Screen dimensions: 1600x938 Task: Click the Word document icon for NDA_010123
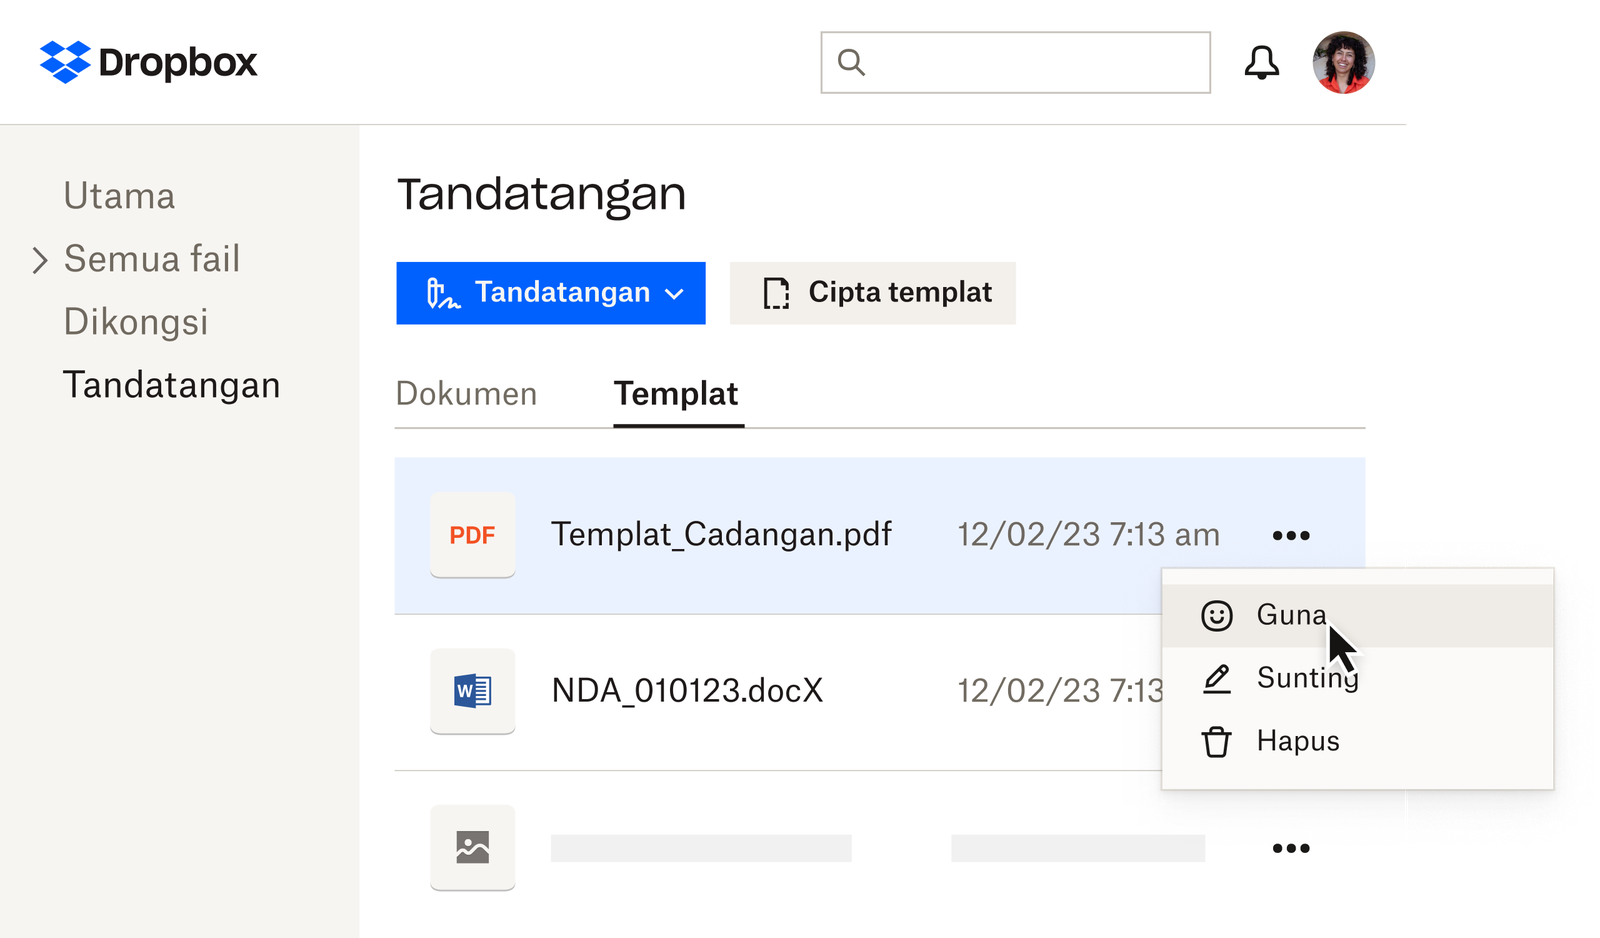click(x=472, y=691)
